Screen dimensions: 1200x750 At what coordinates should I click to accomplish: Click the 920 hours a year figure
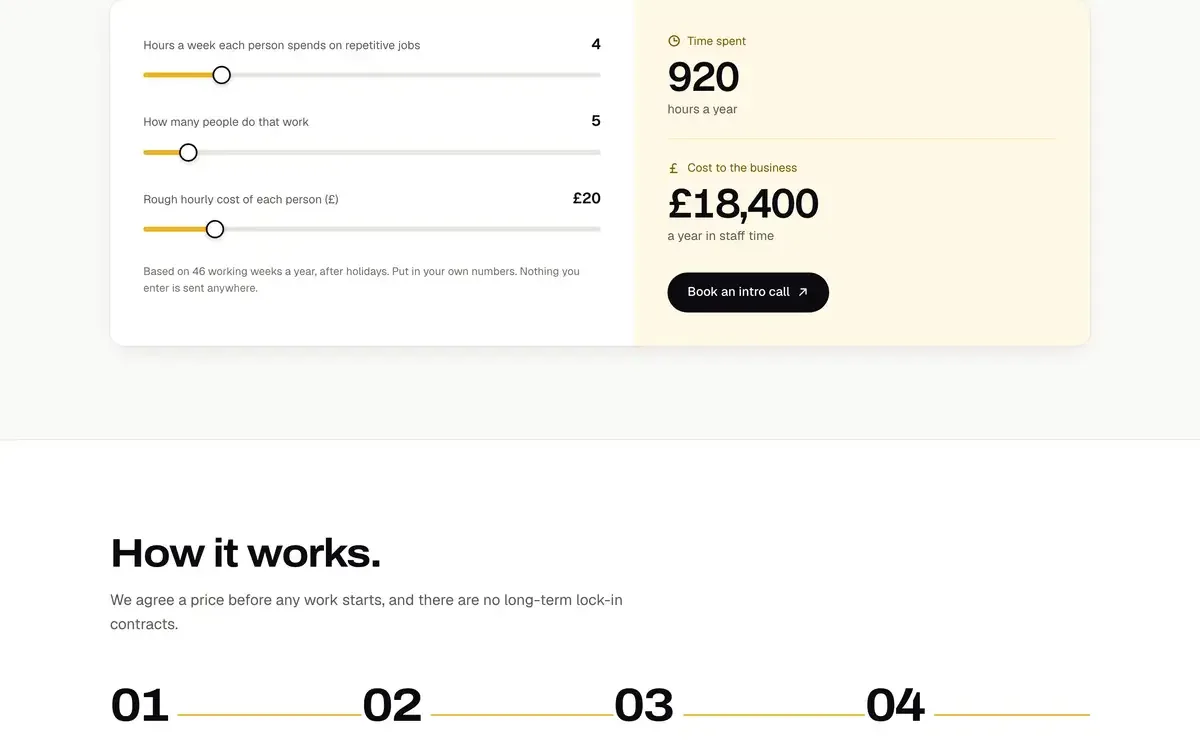click(704, 77)
